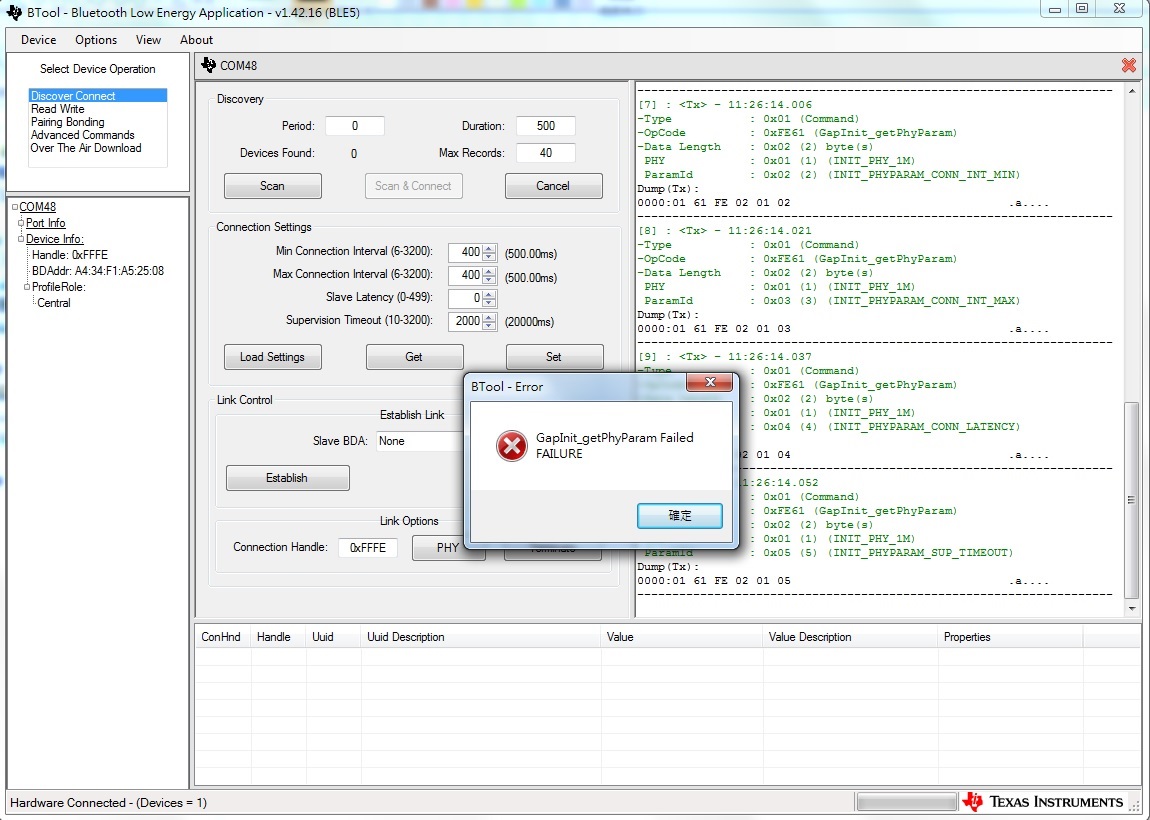Select Read Write operation
This screenshot has width=1150, height=820.
coord(57,109)
